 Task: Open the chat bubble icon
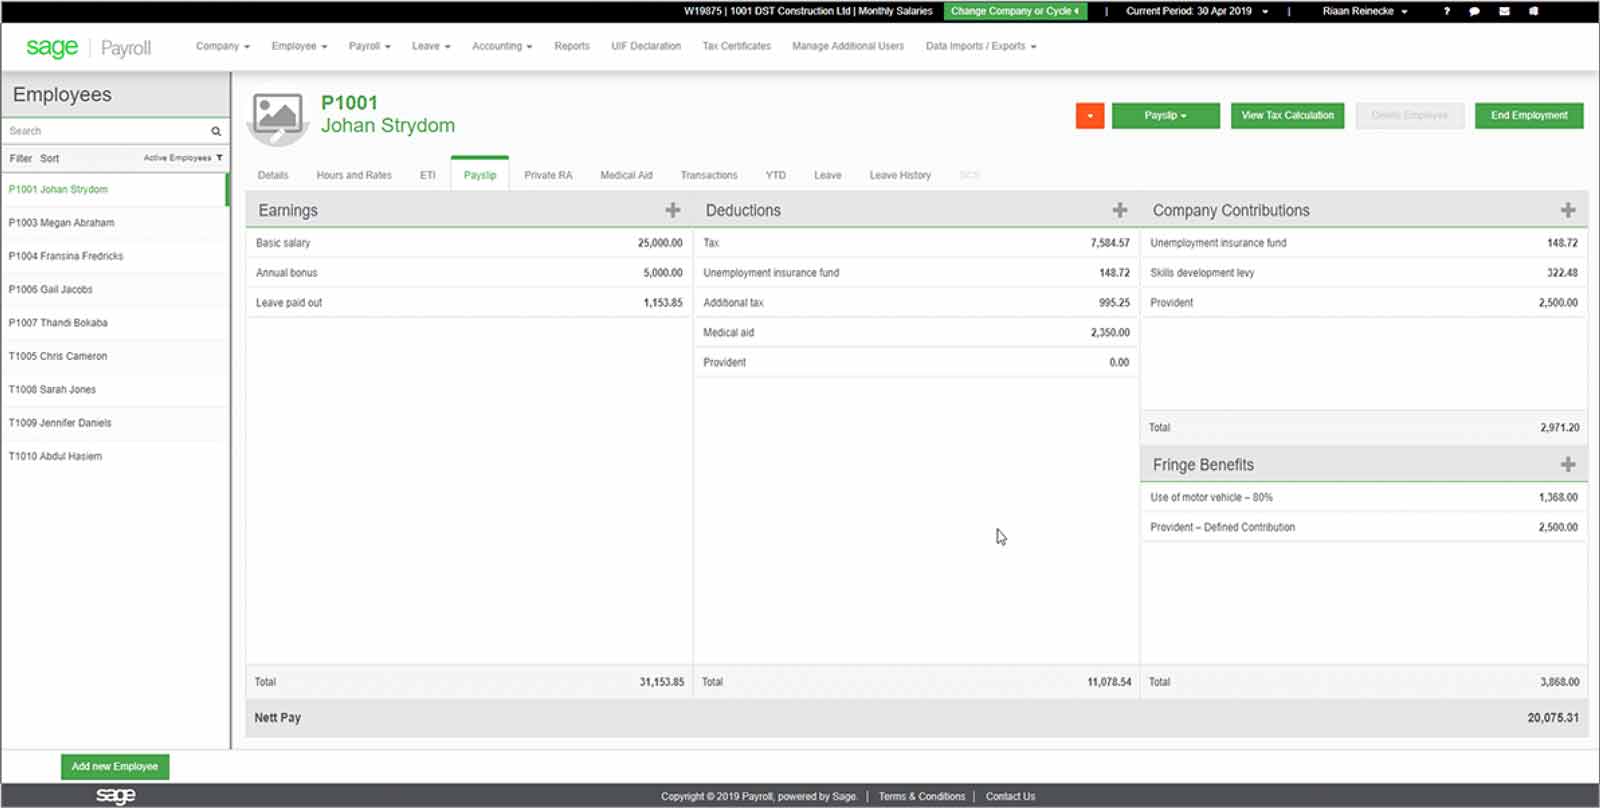1474,11
